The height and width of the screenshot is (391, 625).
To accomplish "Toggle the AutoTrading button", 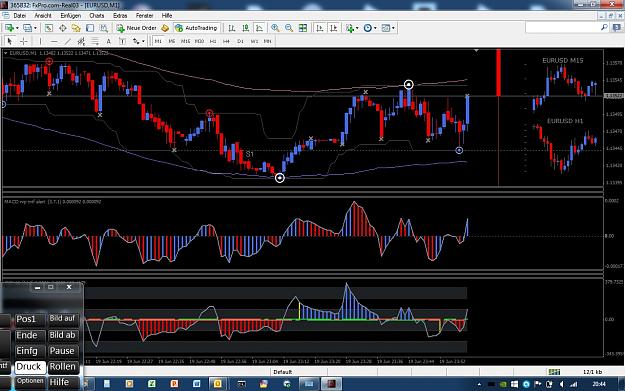I will (197, 28).
